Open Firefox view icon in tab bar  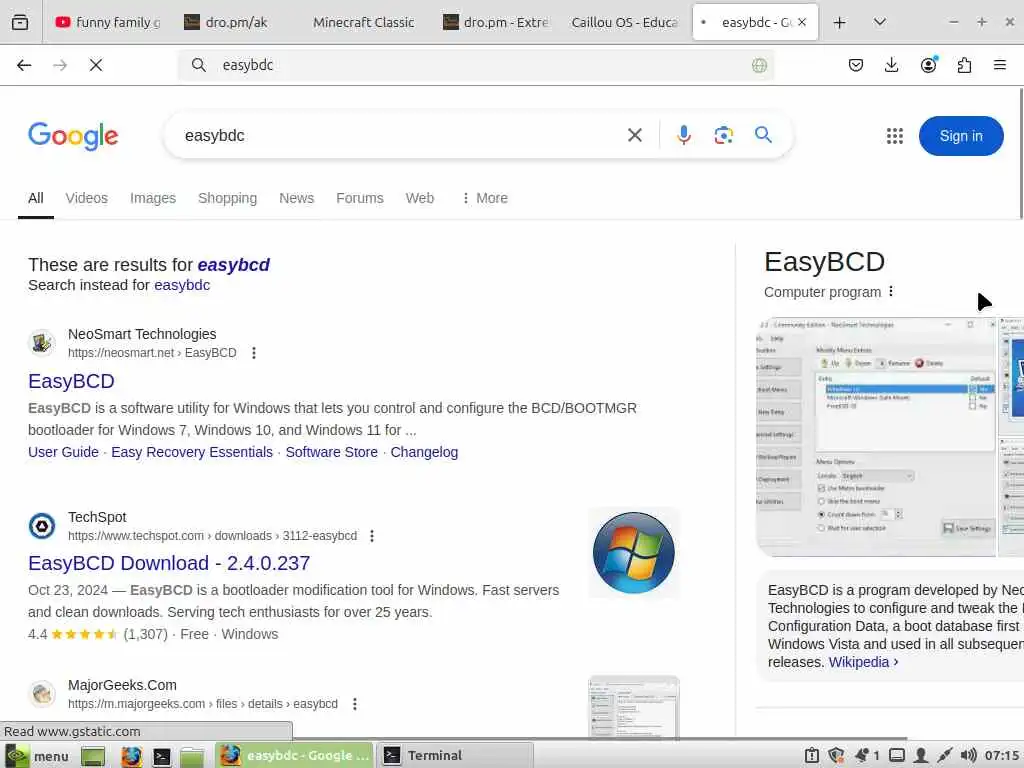20,22
